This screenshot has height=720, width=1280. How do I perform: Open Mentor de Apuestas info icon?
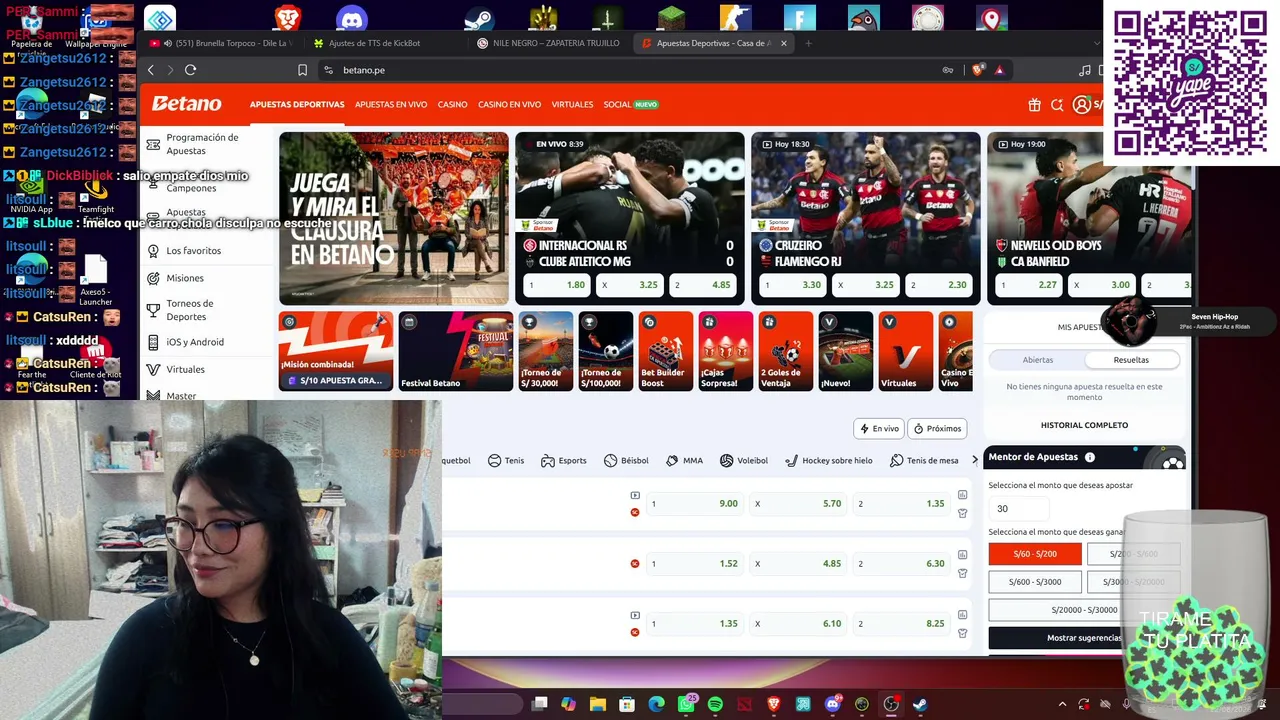coord(1090,457)
